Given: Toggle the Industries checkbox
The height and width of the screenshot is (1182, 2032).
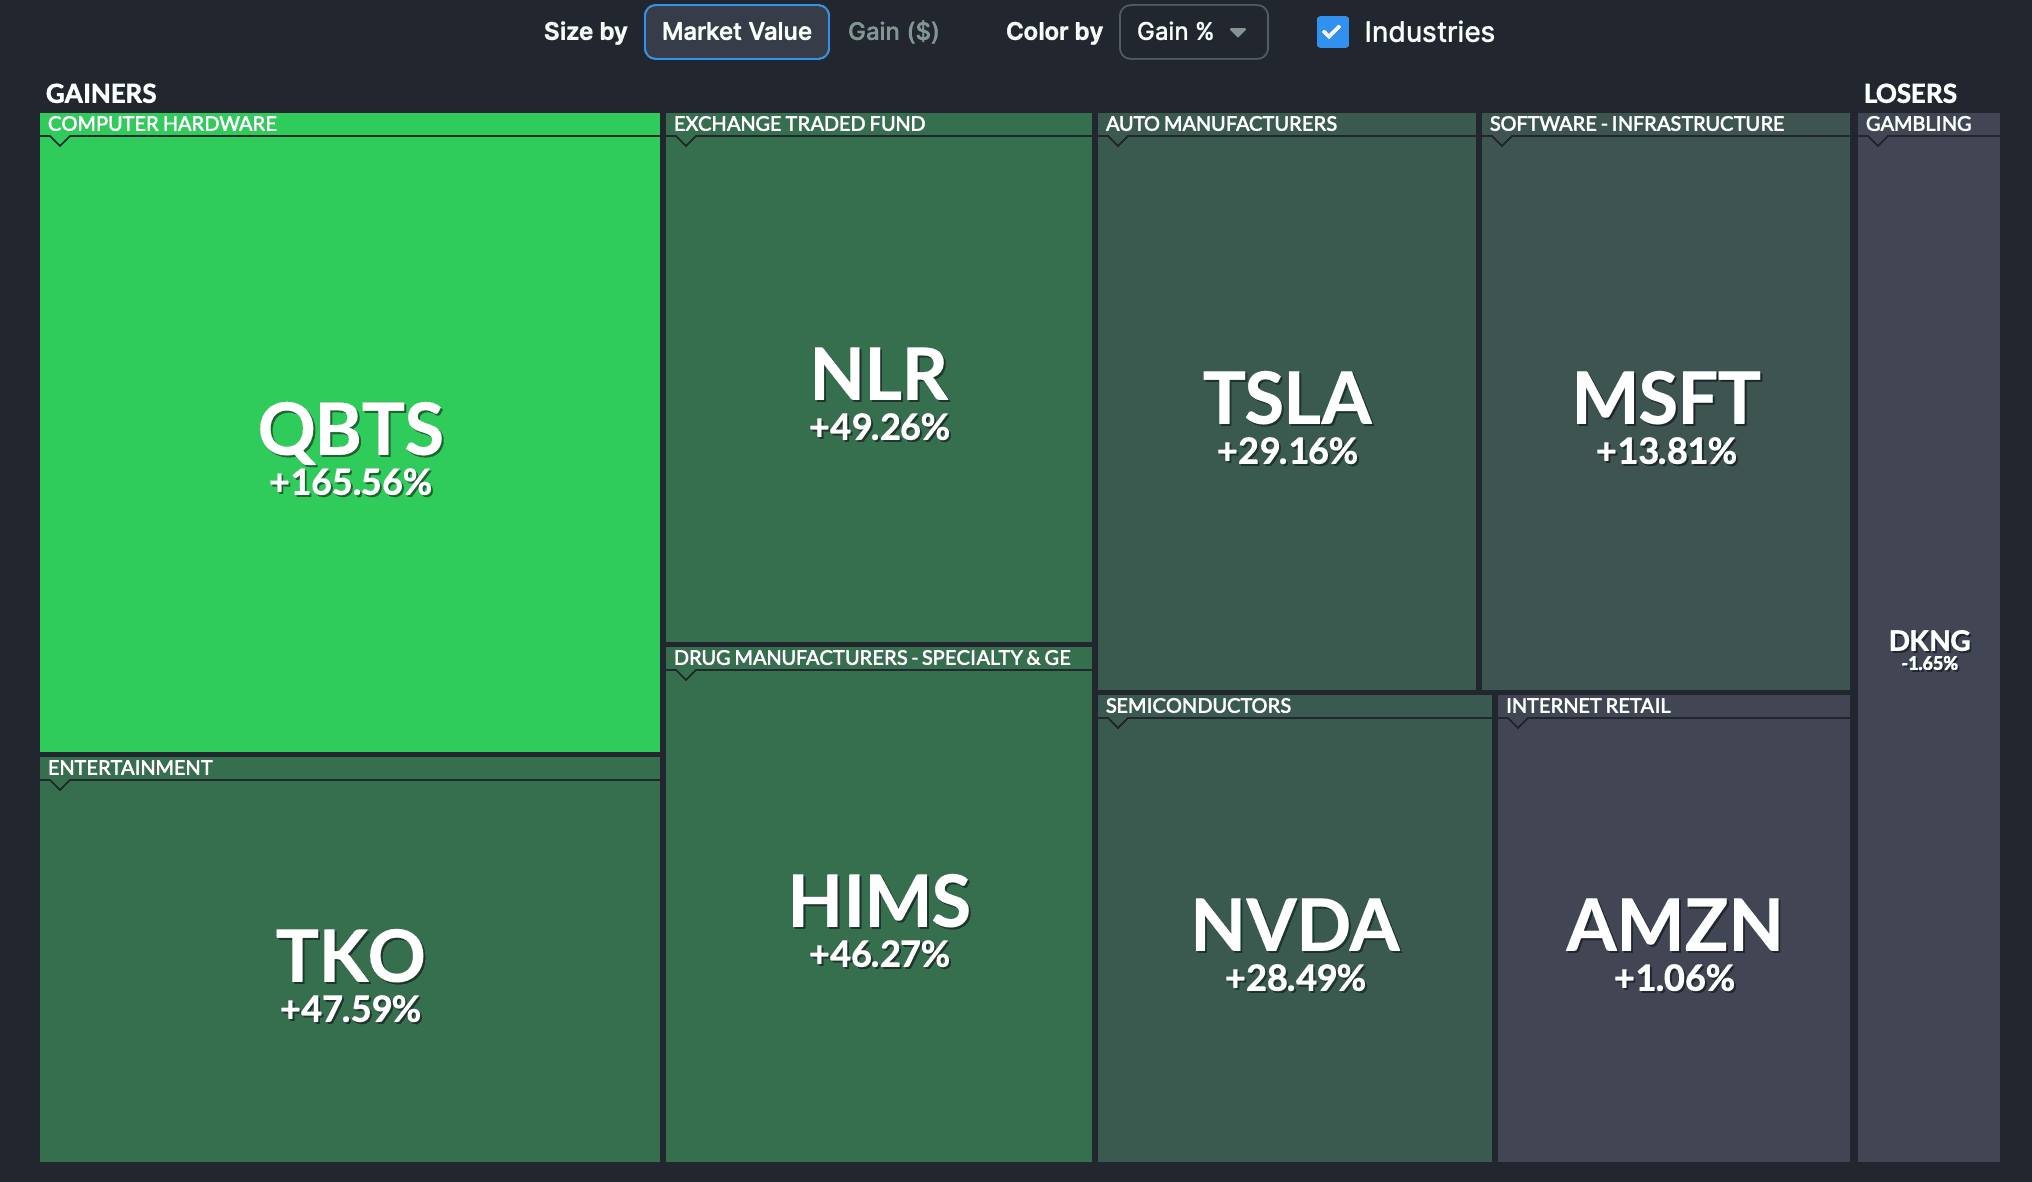Looking at the screenshot, I should (1333, 32).
